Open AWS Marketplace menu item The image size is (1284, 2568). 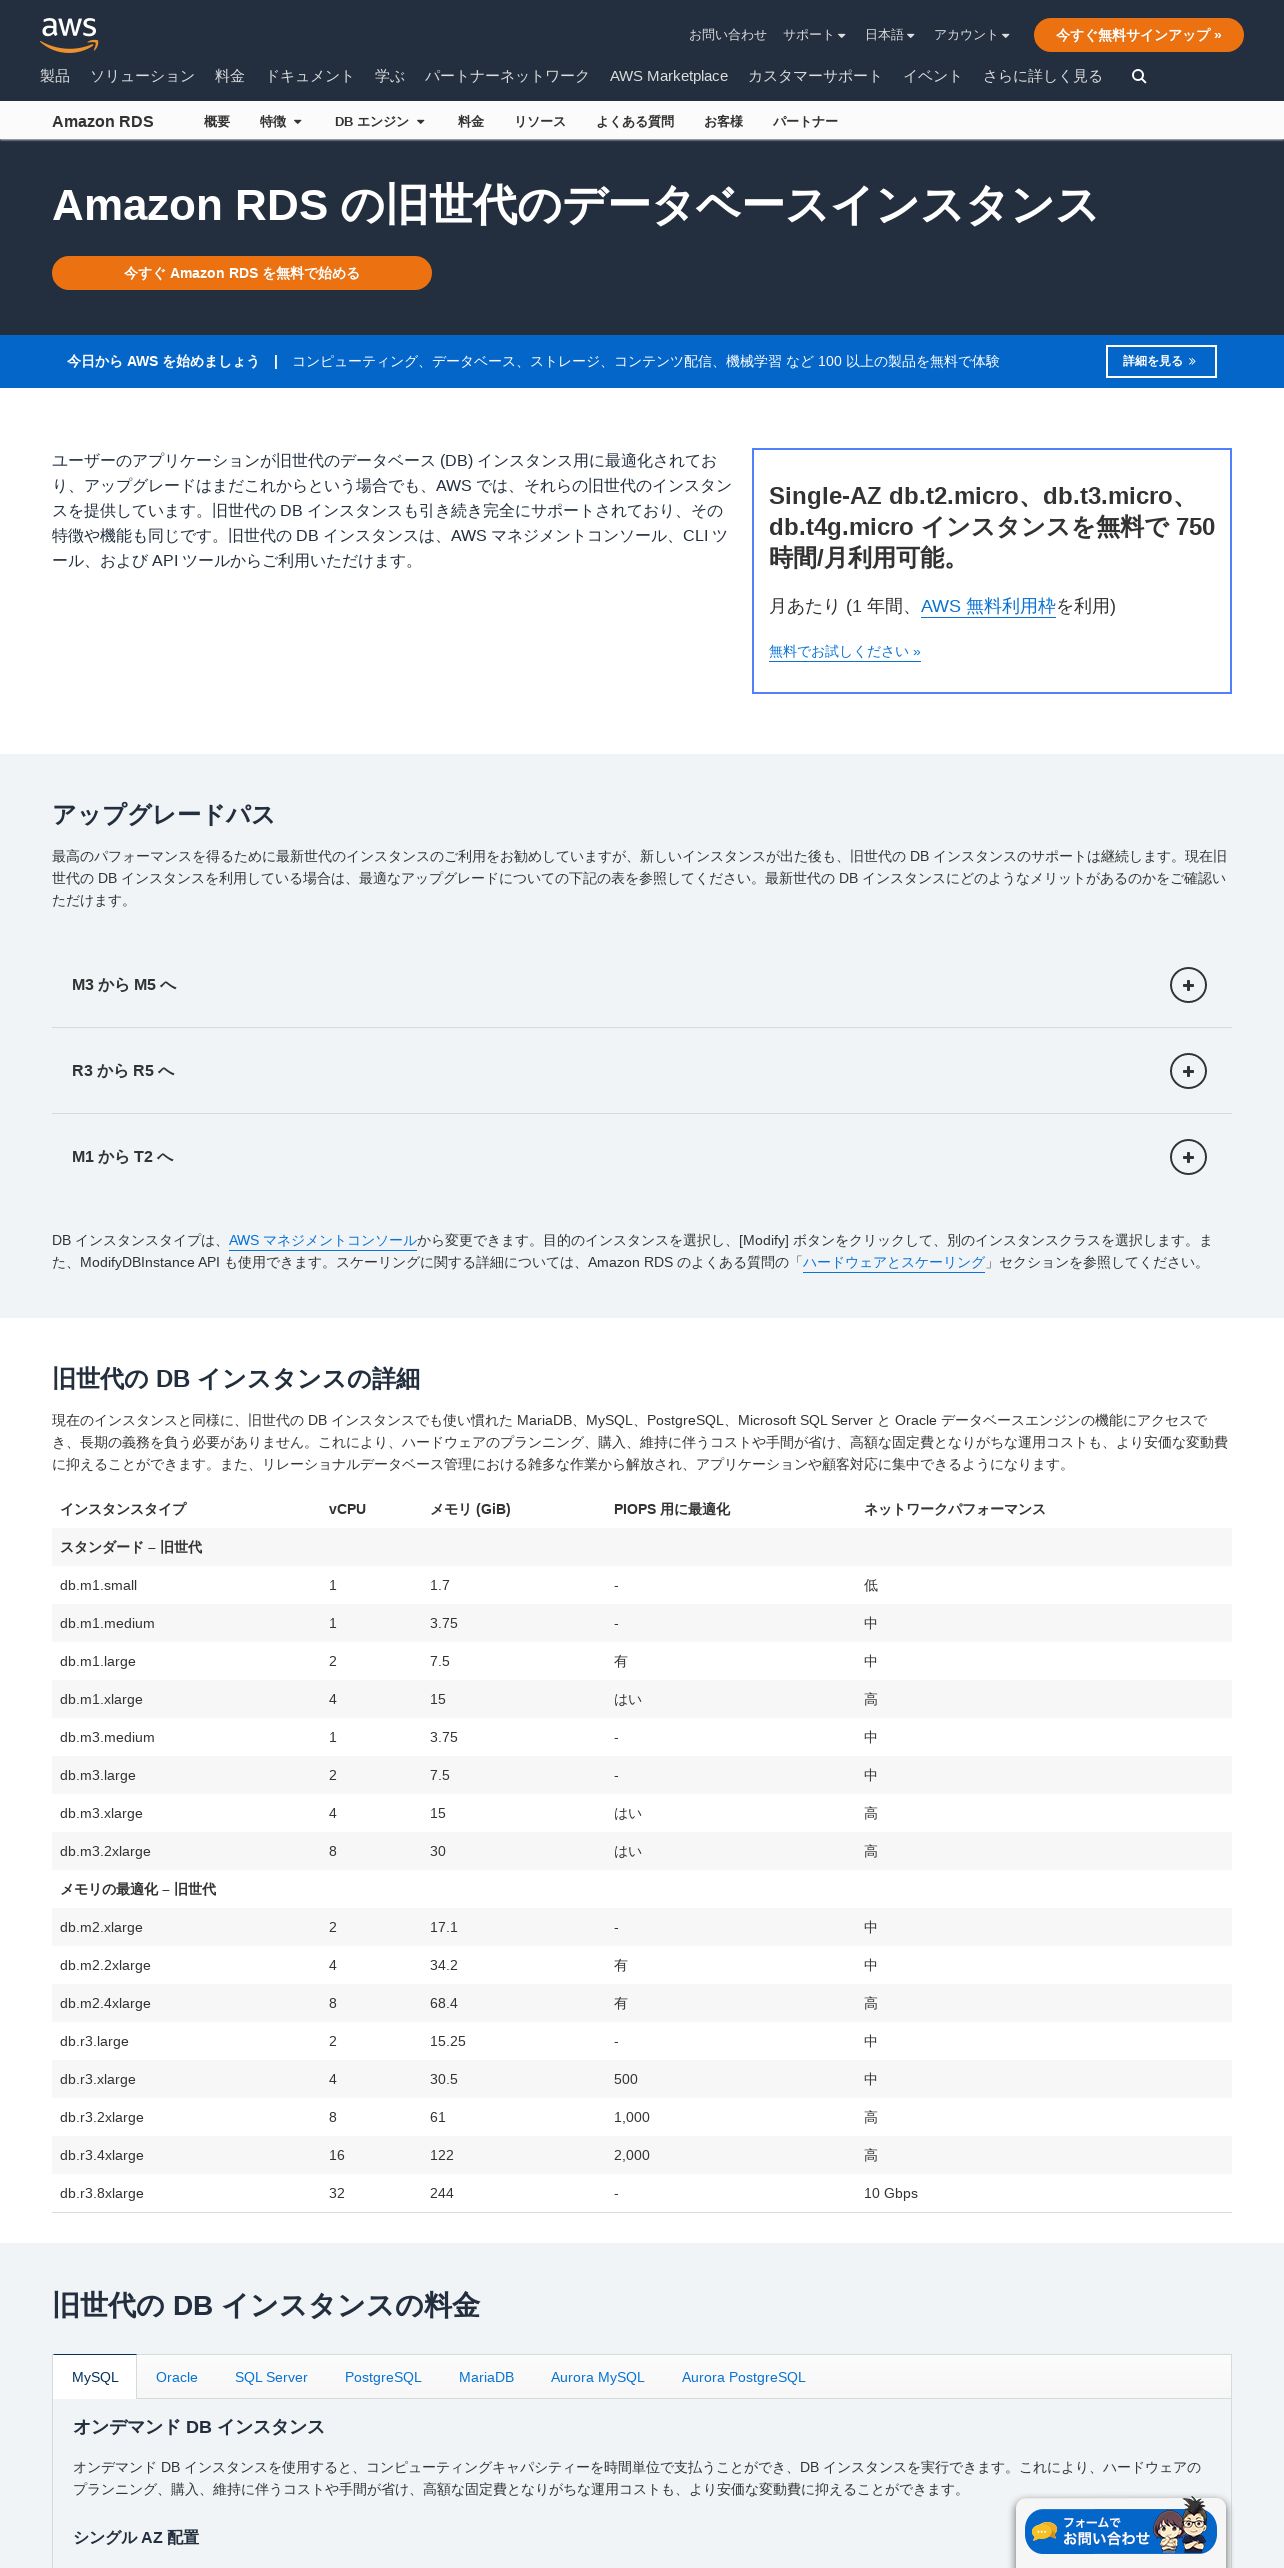[669, 76]
